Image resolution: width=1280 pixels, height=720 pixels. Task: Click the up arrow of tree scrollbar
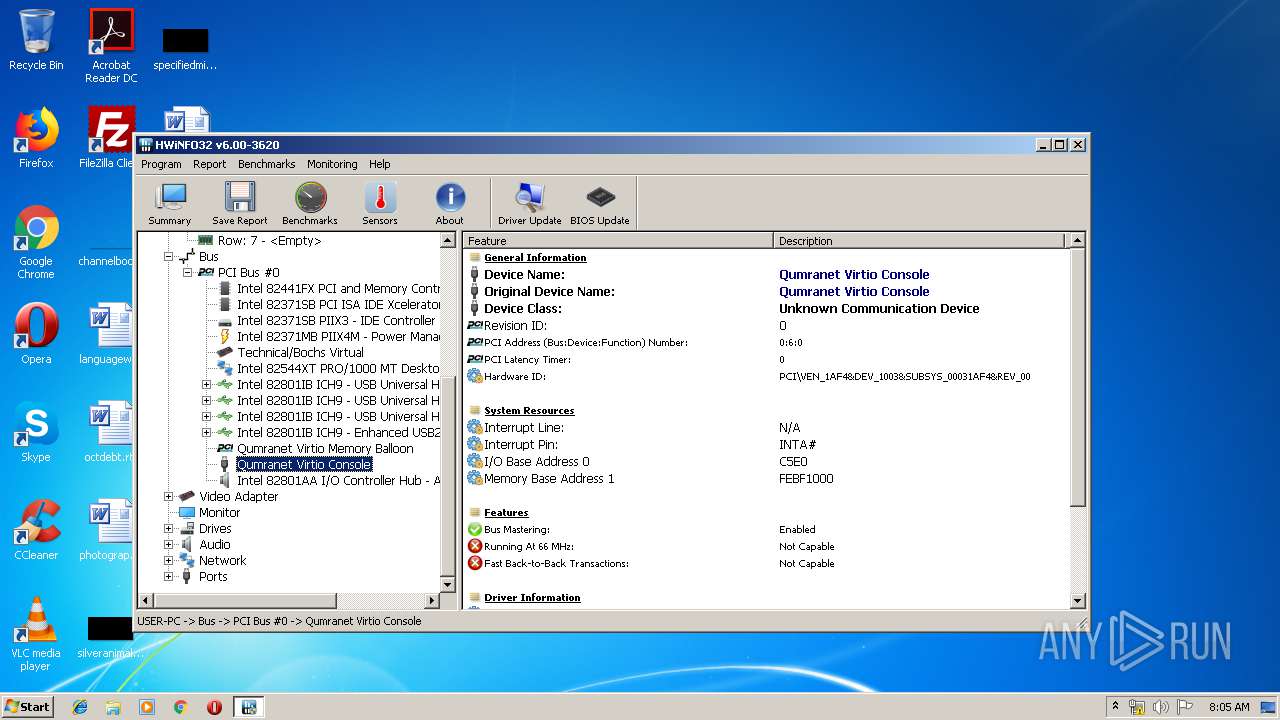pos(447,241)
